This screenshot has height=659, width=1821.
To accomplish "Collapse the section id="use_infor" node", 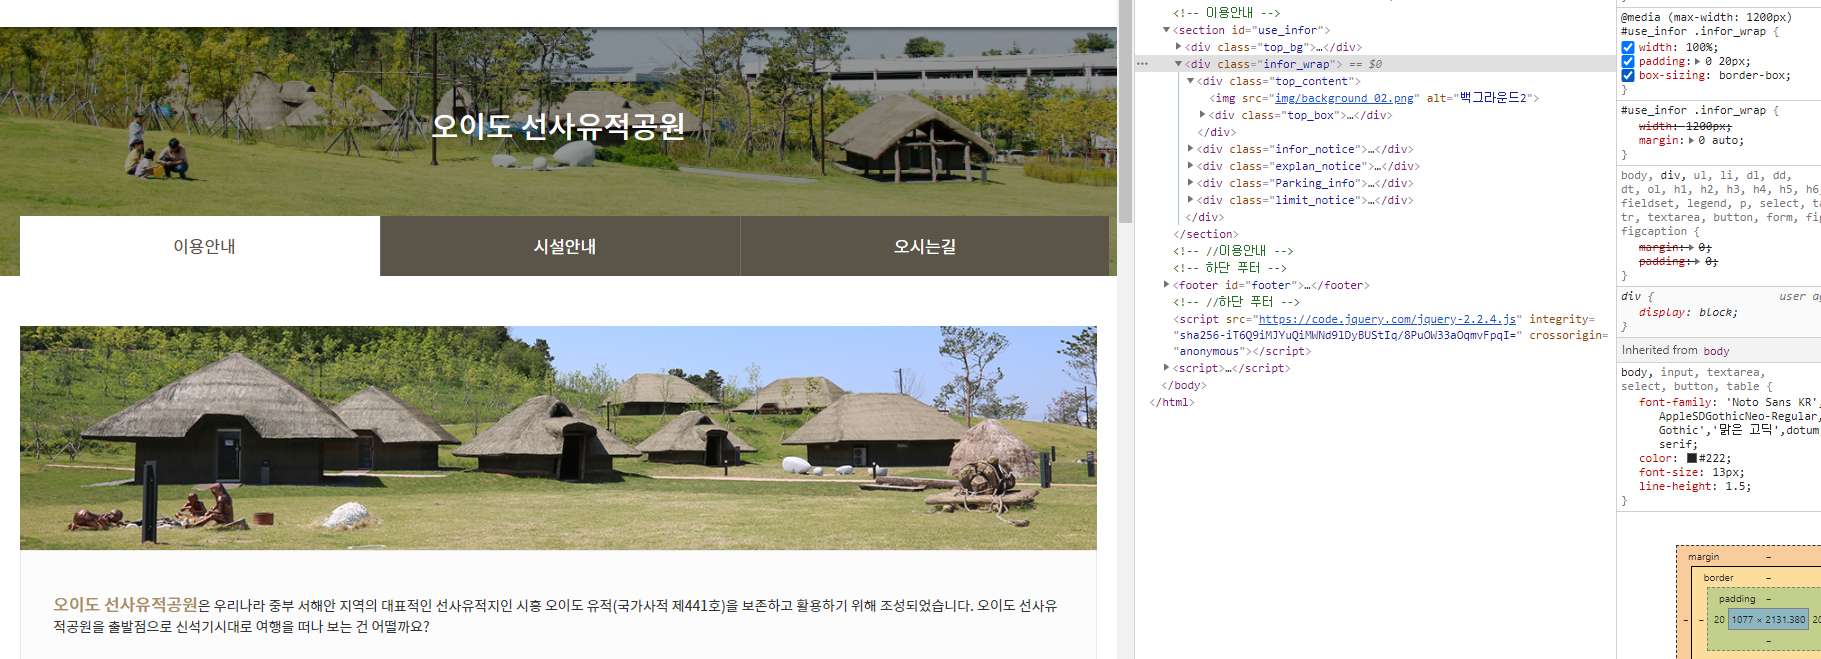I will click(1166, 30).
